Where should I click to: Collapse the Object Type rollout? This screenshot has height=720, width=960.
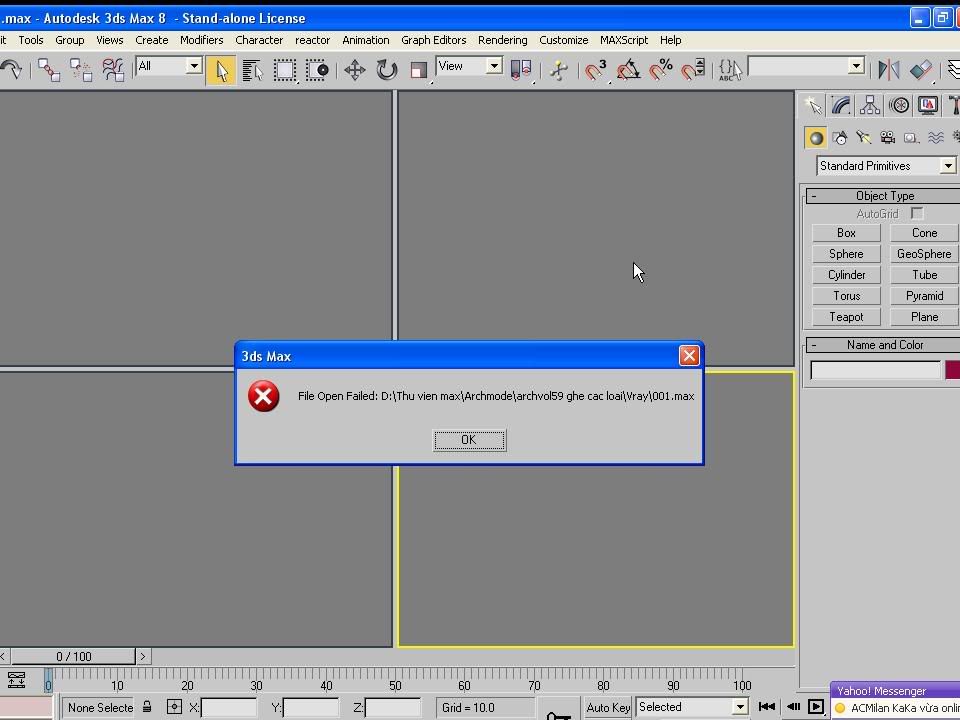(885, 196)
